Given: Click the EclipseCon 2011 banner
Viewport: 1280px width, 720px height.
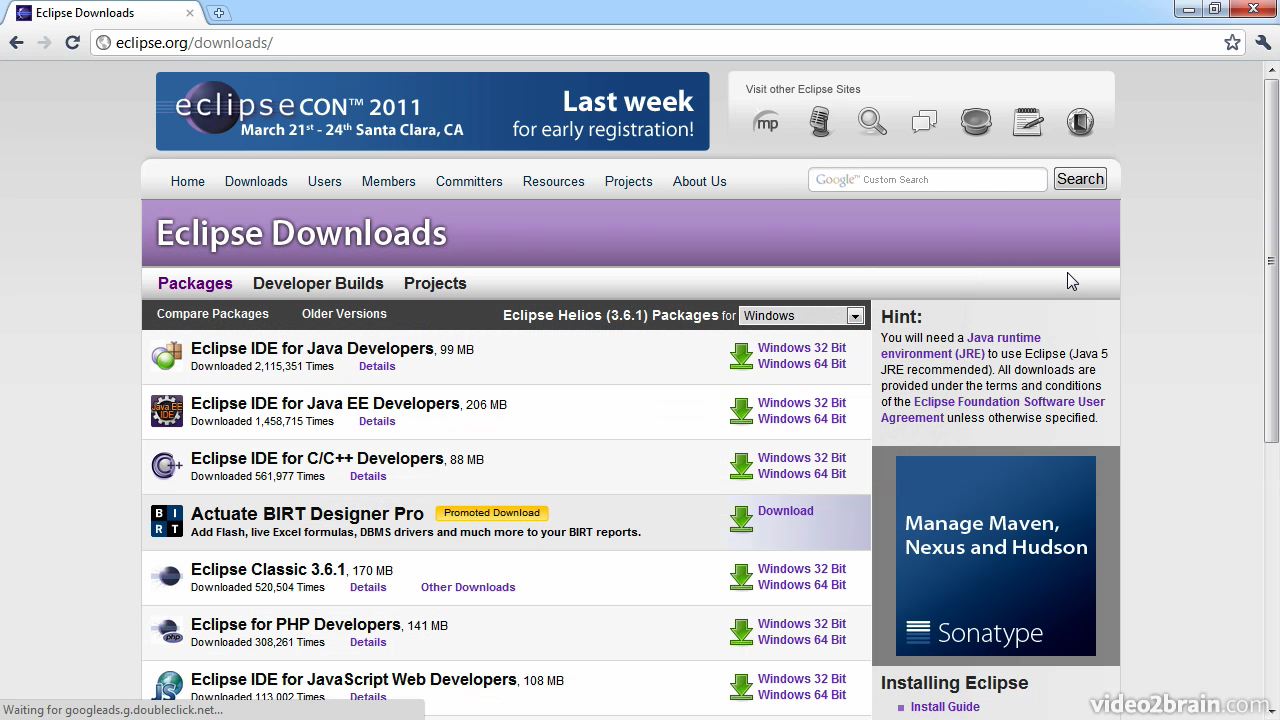Looking at the screenshot, I should (432, 111).
